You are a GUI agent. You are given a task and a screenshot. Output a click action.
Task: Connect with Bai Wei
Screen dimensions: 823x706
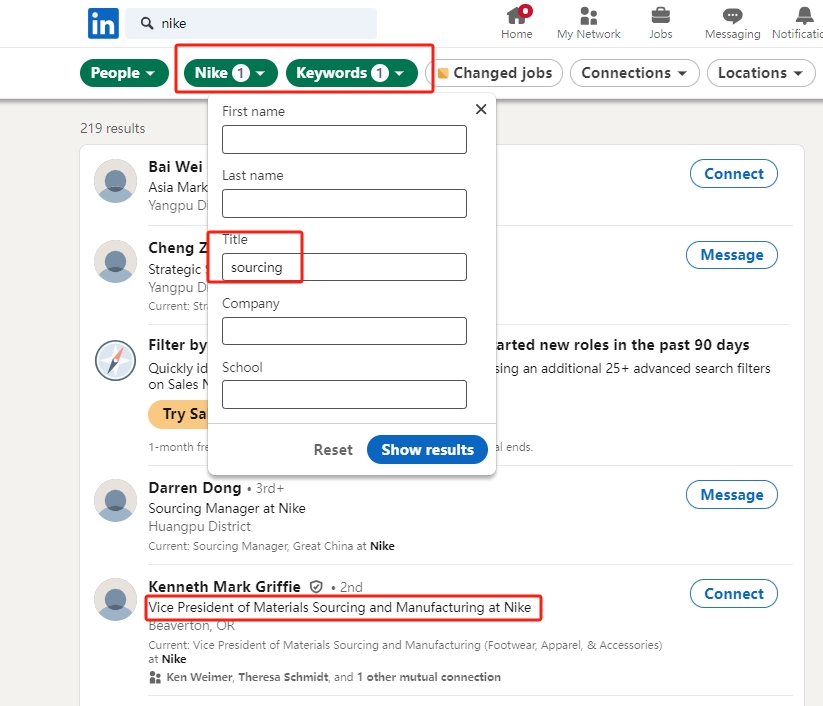(x=733, y=174)
